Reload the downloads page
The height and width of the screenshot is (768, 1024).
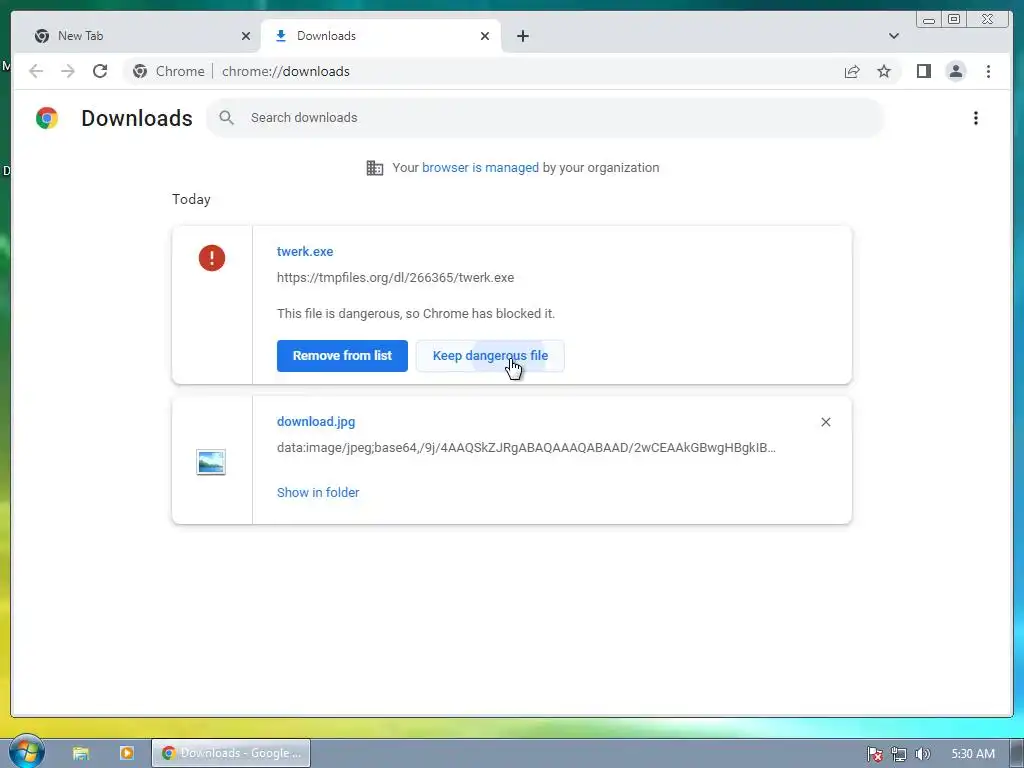[100, 71]
